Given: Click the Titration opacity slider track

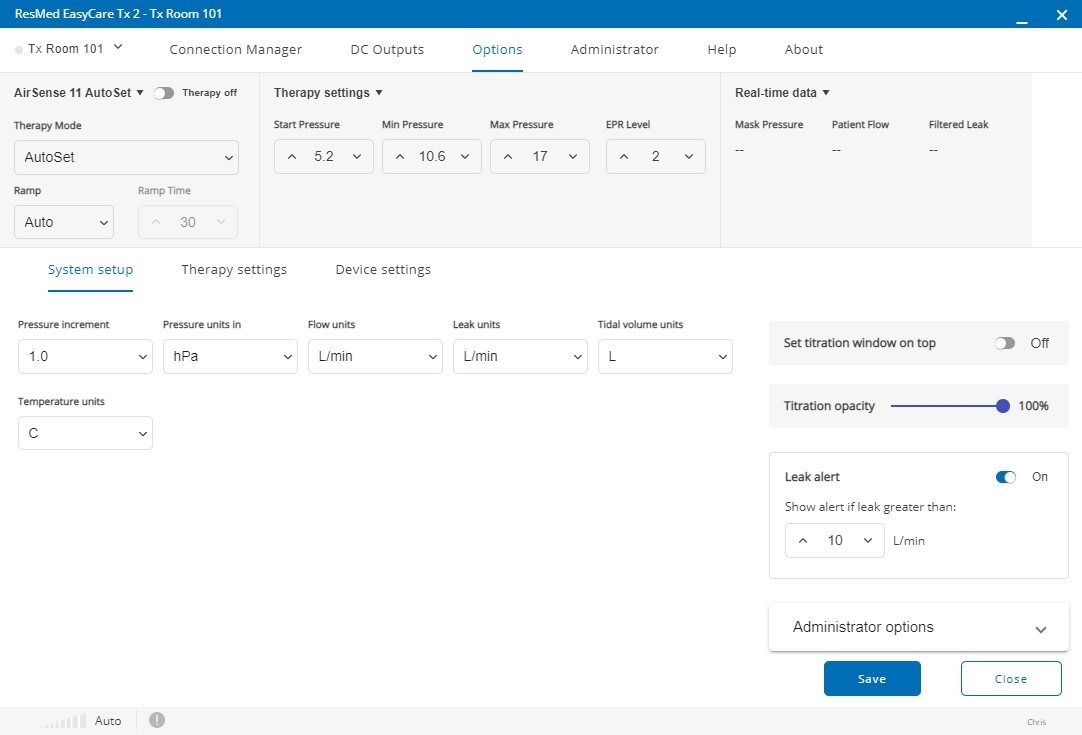Looking at the screenshot, I should coord(945,406).
